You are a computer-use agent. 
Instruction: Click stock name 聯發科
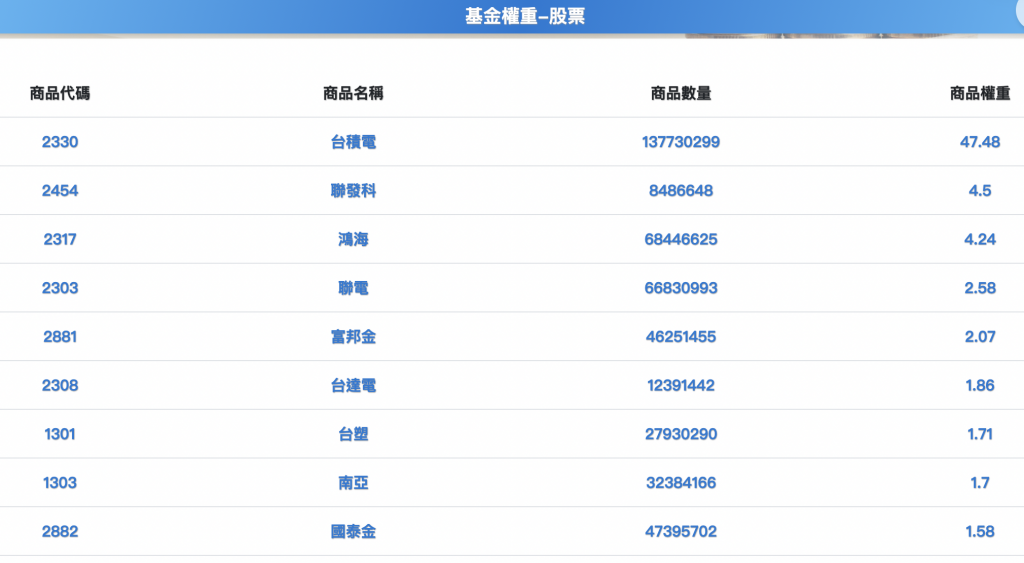(x=353, y=191)
